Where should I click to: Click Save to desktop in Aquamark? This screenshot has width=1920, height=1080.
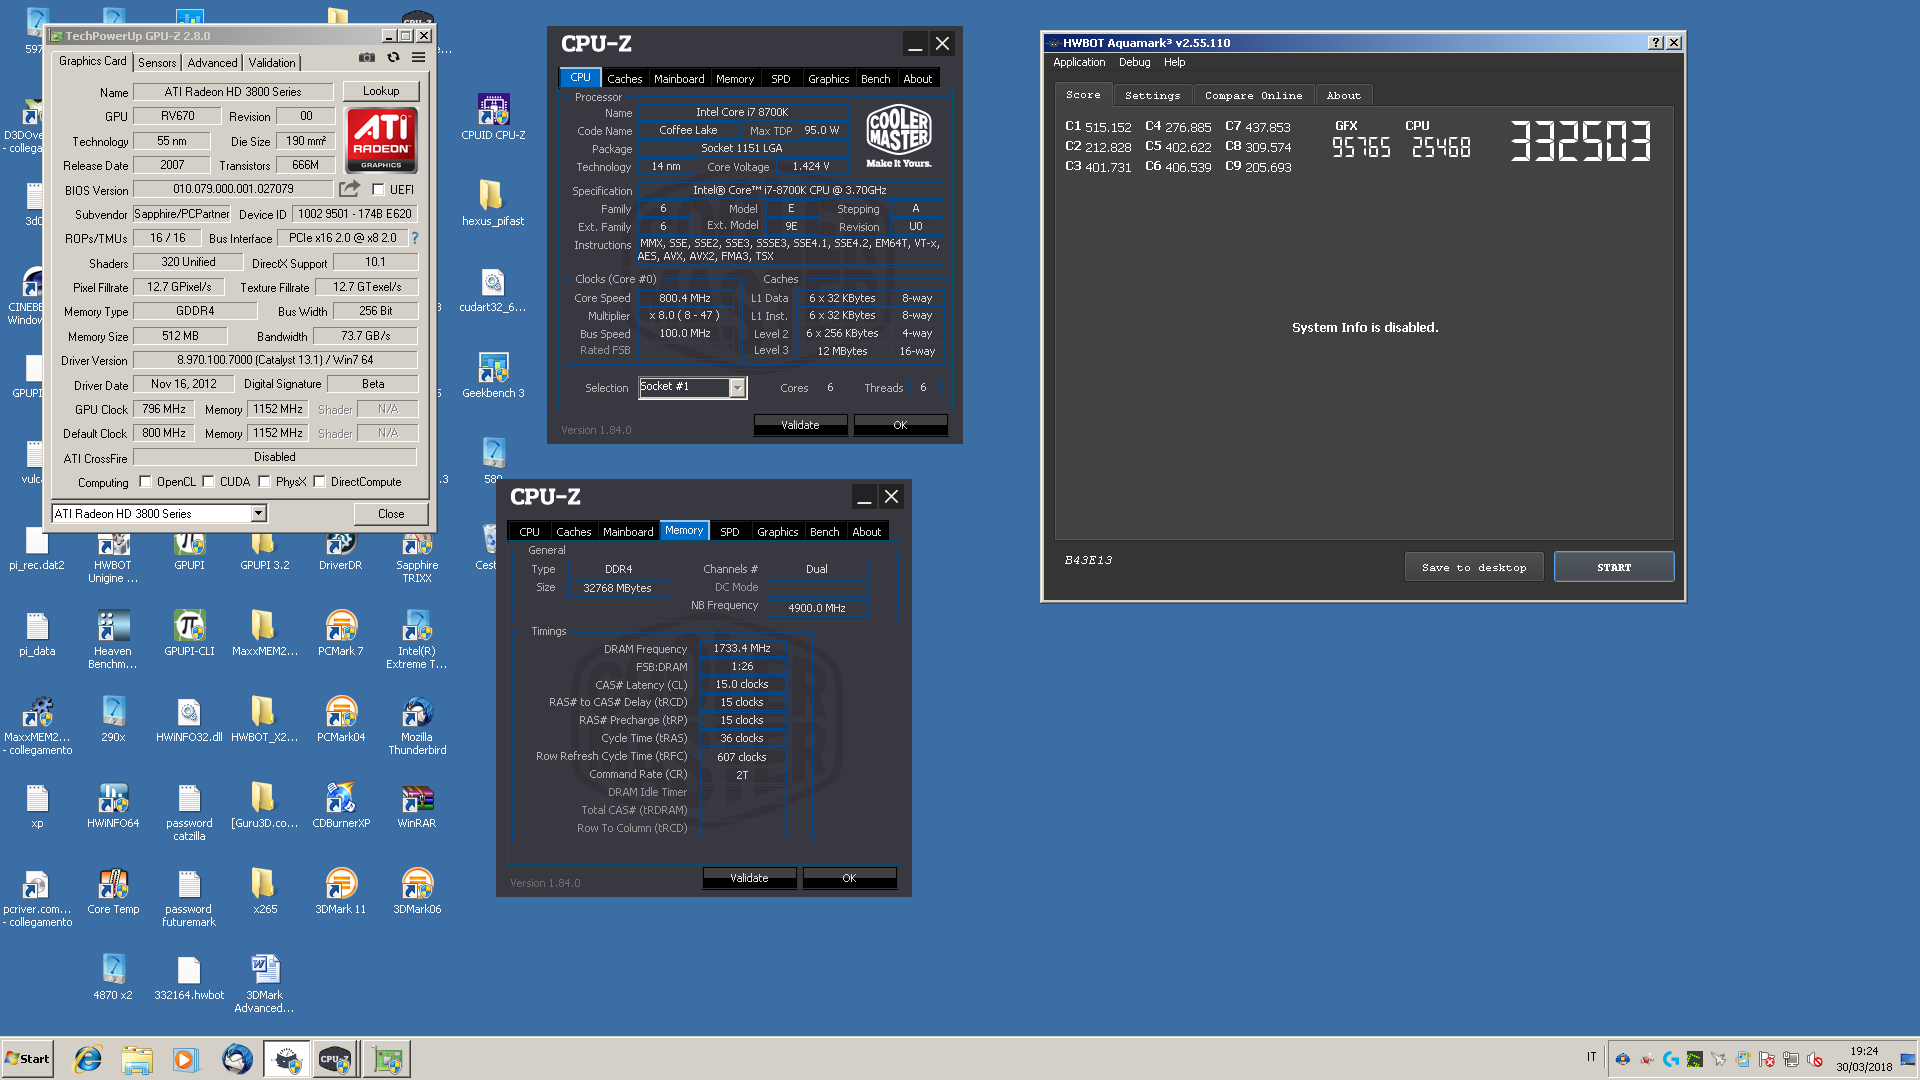(x=1474, y=567)
